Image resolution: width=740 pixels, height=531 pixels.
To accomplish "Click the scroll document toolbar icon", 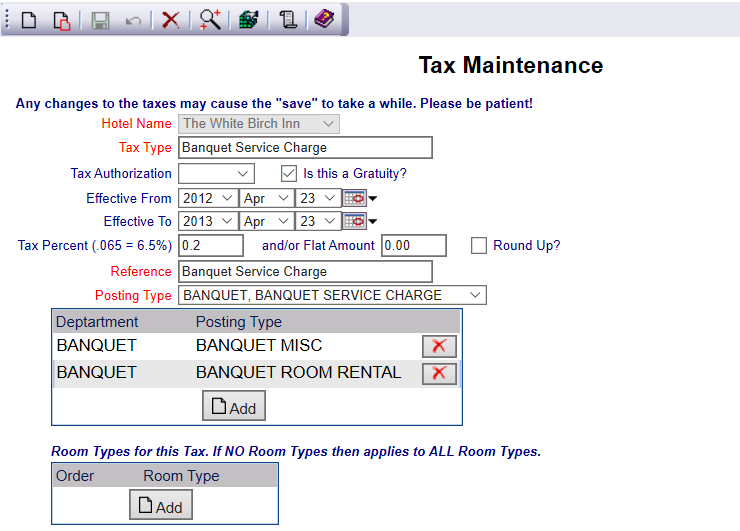I will (287, 20).
